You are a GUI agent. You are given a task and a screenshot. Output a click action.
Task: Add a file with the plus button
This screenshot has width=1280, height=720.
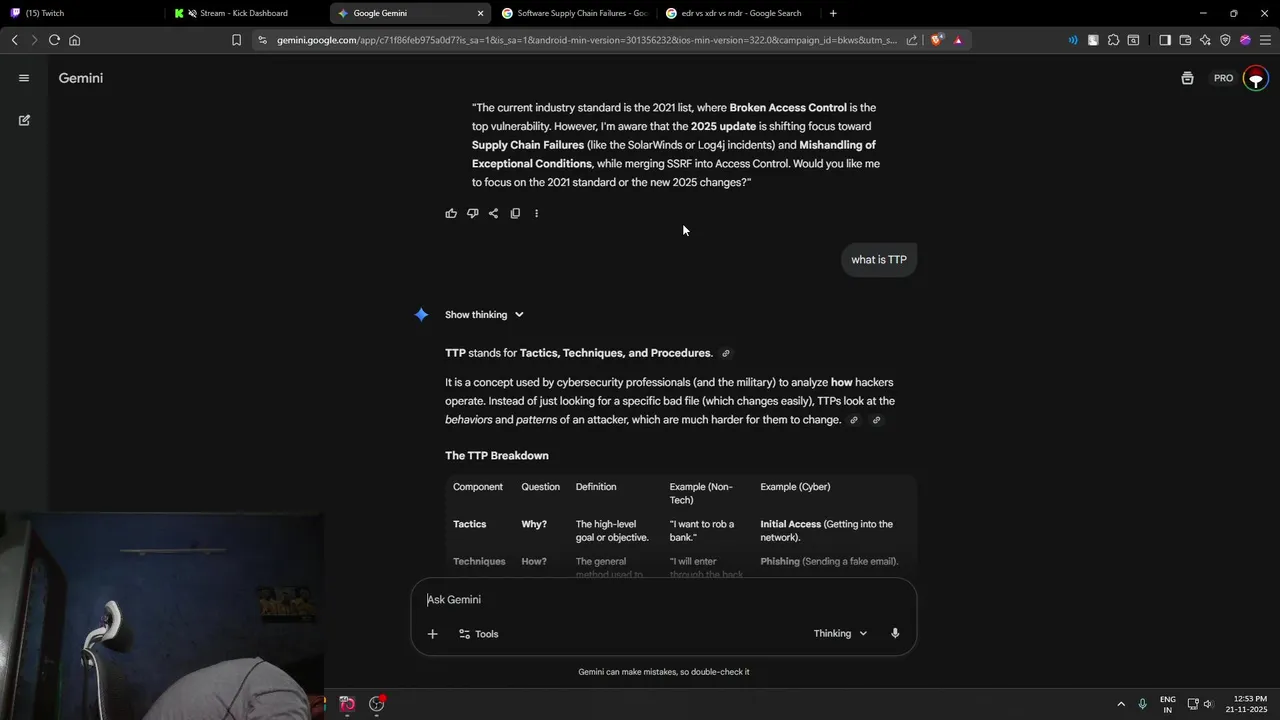click(432, 634)
